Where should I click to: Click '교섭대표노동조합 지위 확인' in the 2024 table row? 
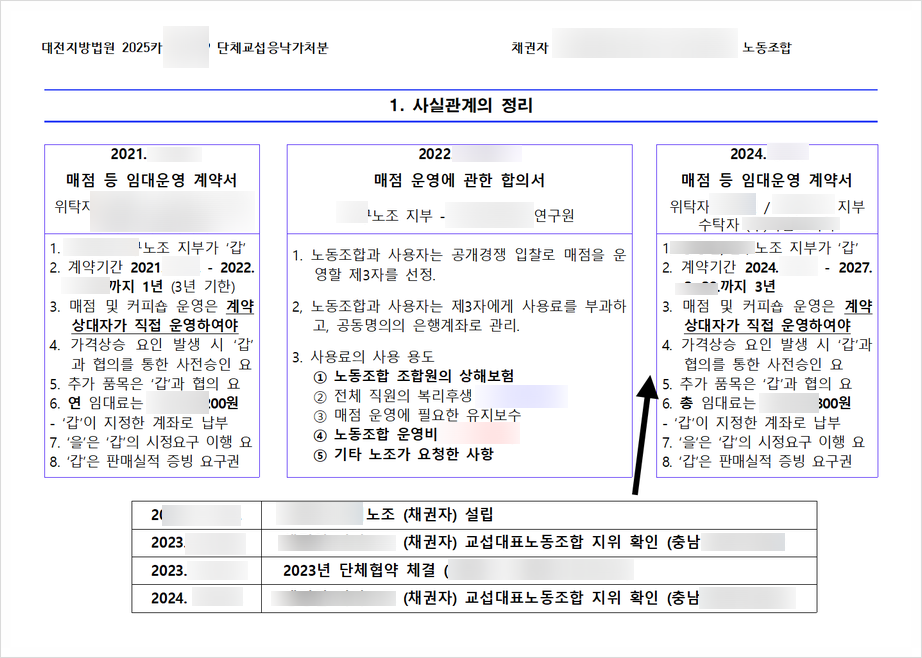[x=561, y=598]
